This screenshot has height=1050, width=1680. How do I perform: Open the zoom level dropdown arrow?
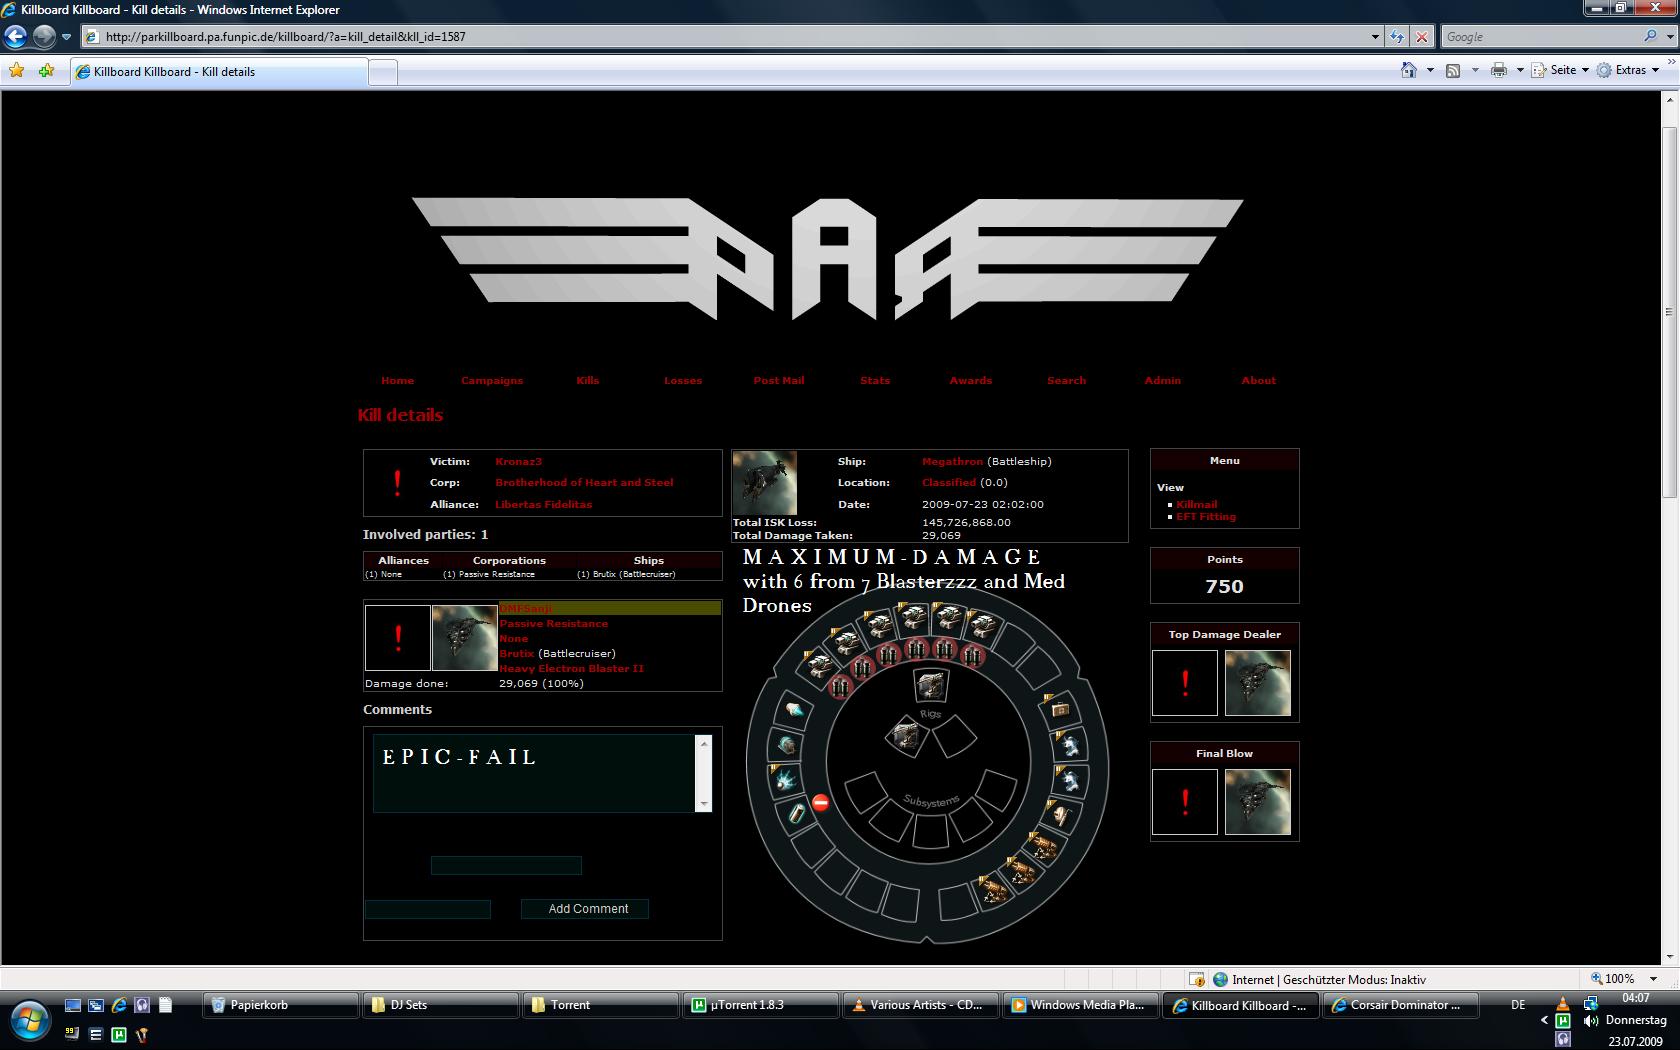coord(1653,979)
